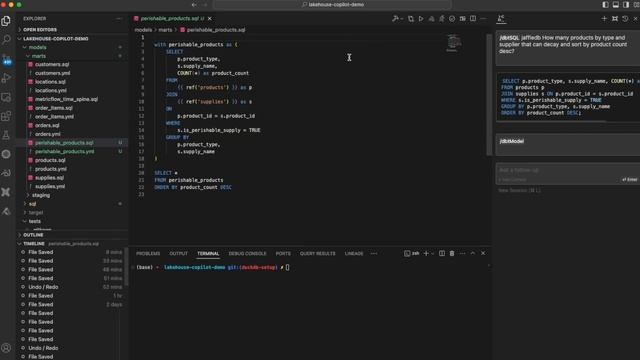Collapse the LAKEHOUSE-COPILOT-DEMO folder root
The height and width of the screenshot is (360, 640).
(56, 38)
